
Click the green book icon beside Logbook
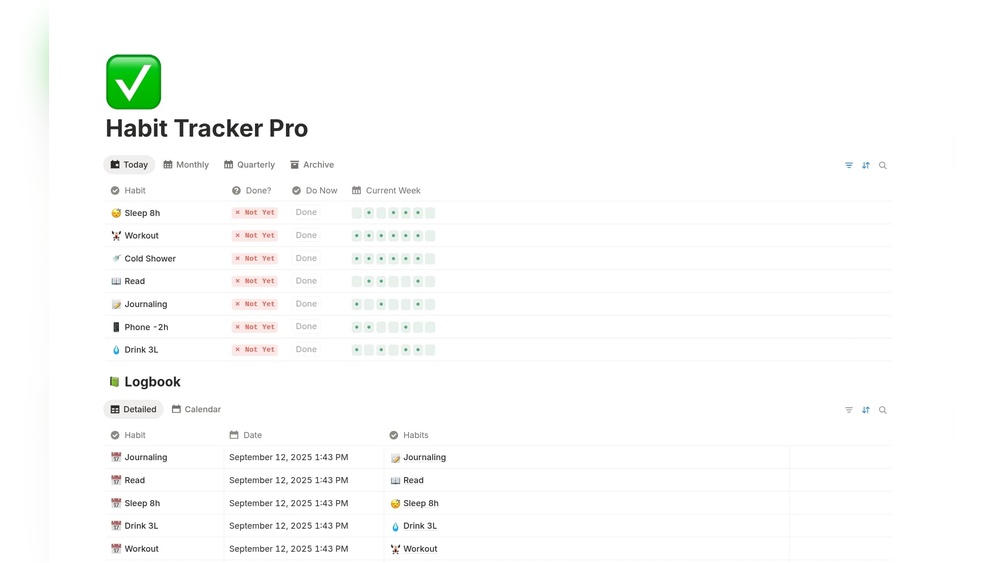coord(114,382)
